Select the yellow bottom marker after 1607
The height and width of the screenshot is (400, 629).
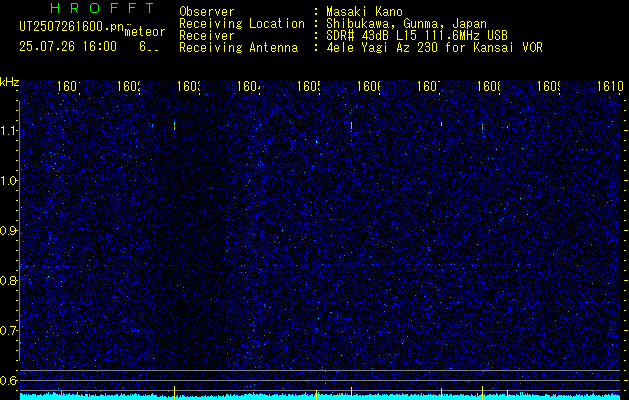click(x=441, y=394)
